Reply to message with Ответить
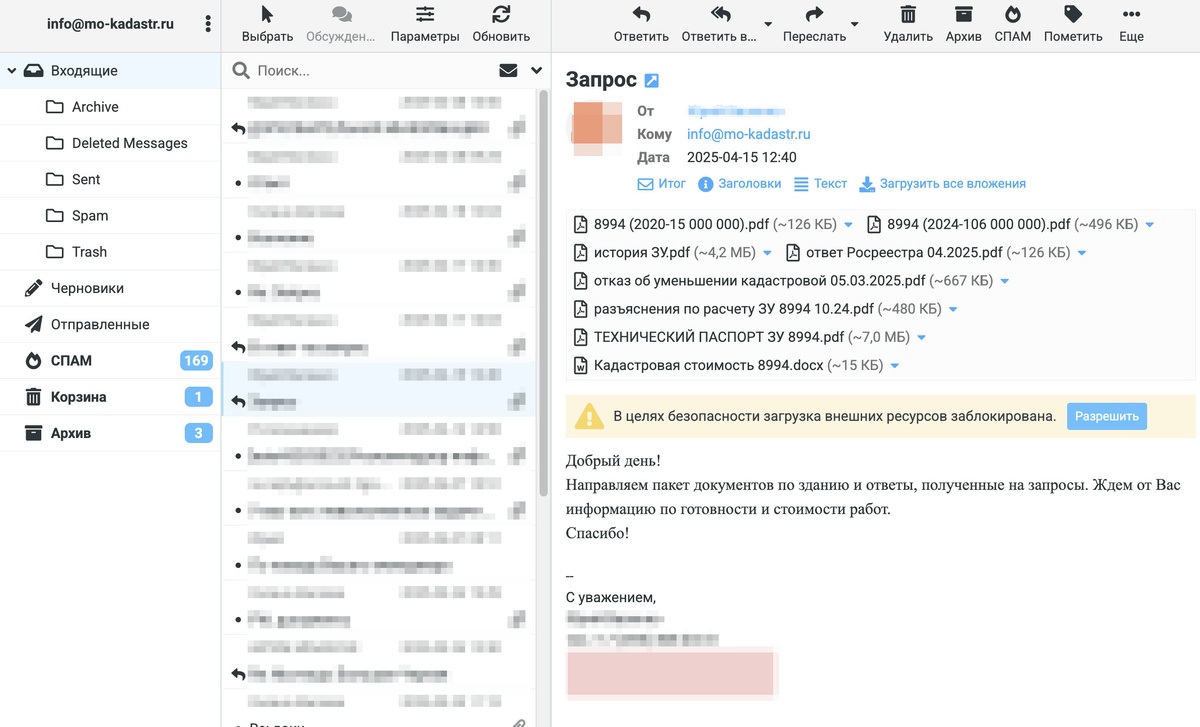The image size is (1200, 727). tap(641, 25)
